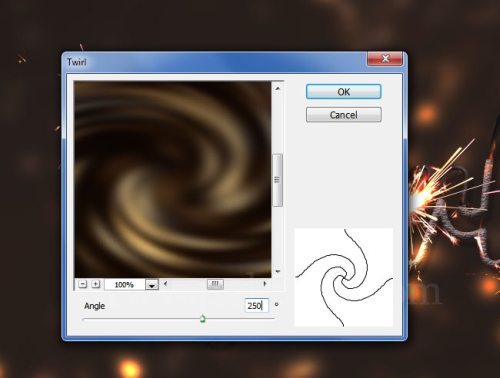This screenshot has width=500, height=378.
Task: Click the vertical scrollbar thumb beside preview
Action: pos(277,180)
